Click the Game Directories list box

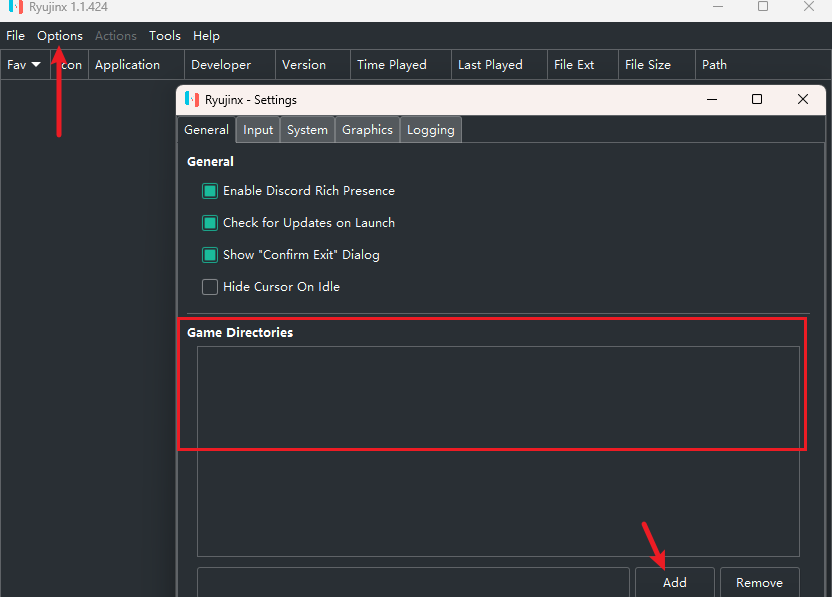pyautogui.click(x=498, y=451)
